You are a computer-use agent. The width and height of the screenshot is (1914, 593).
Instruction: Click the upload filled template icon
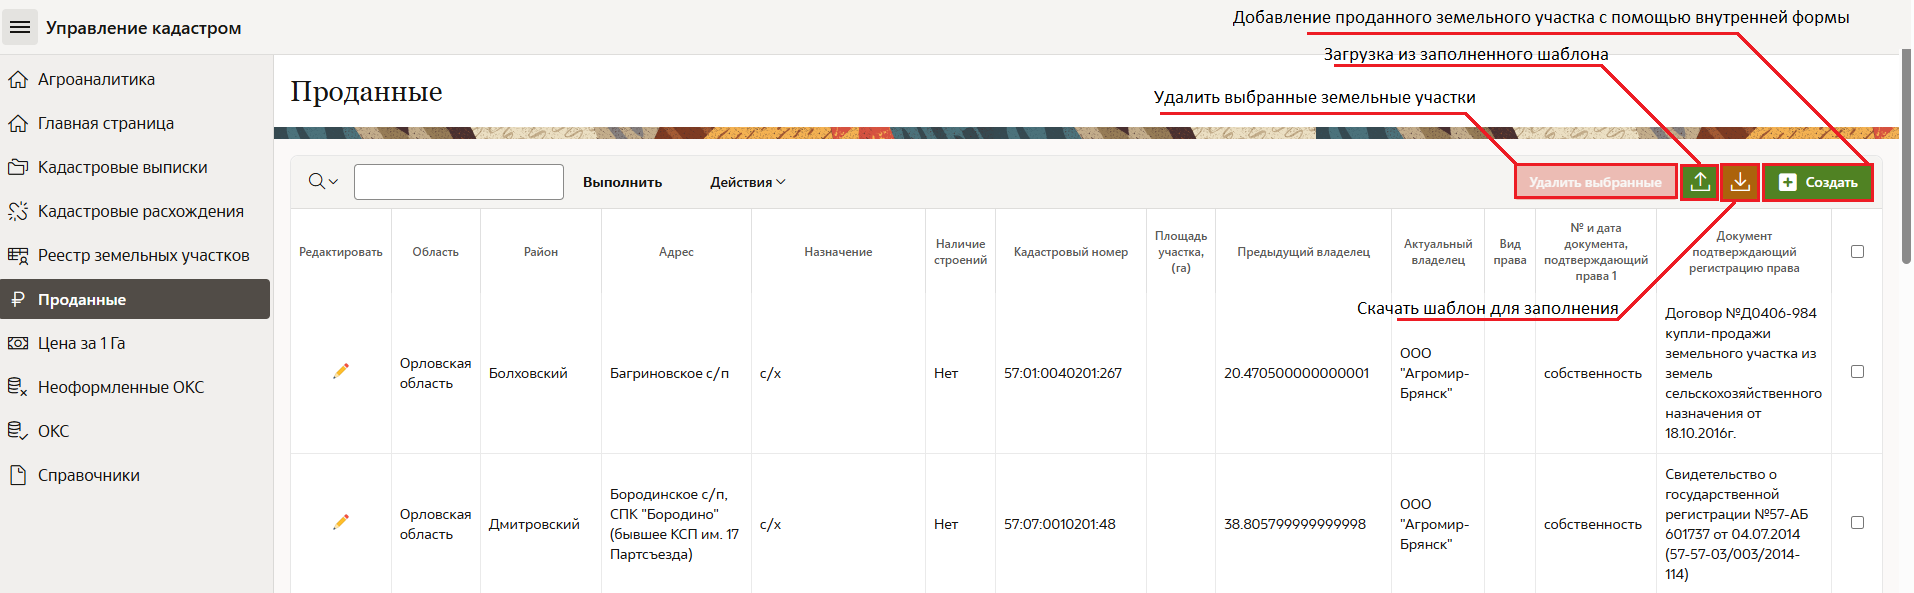coord(1699,182)
